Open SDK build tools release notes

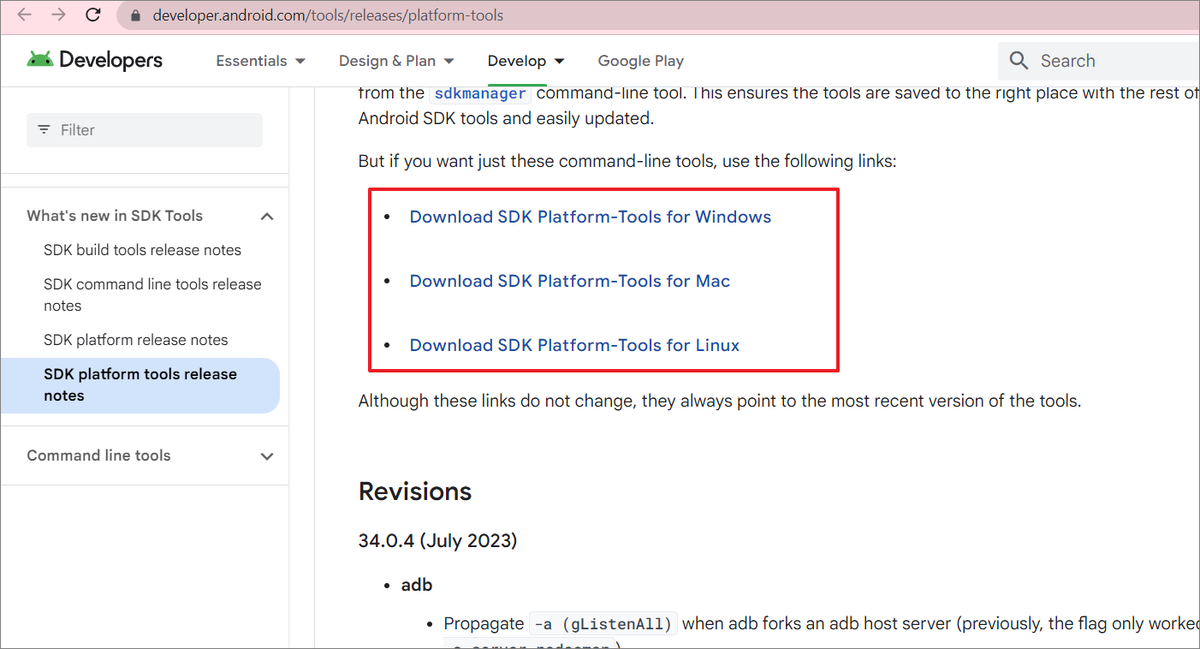142,250
